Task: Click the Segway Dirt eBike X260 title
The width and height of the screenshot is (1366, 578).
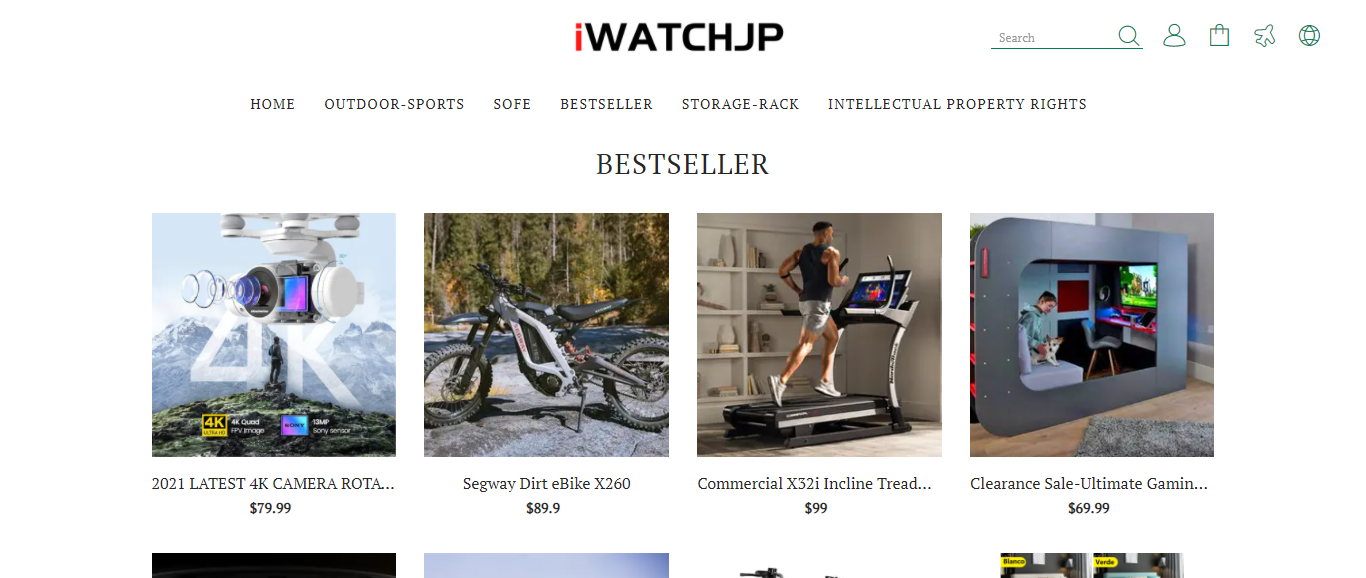Action: (x=546, y=484)
